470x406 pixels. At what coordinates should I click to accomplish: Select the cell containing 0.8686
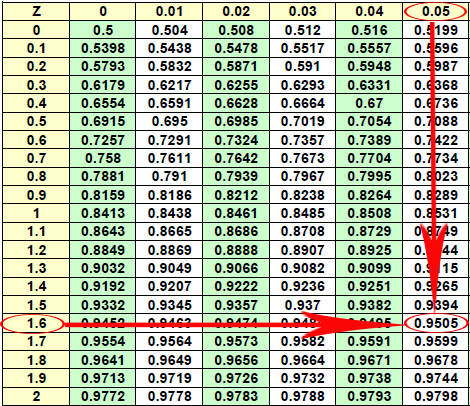click(236, 232)
